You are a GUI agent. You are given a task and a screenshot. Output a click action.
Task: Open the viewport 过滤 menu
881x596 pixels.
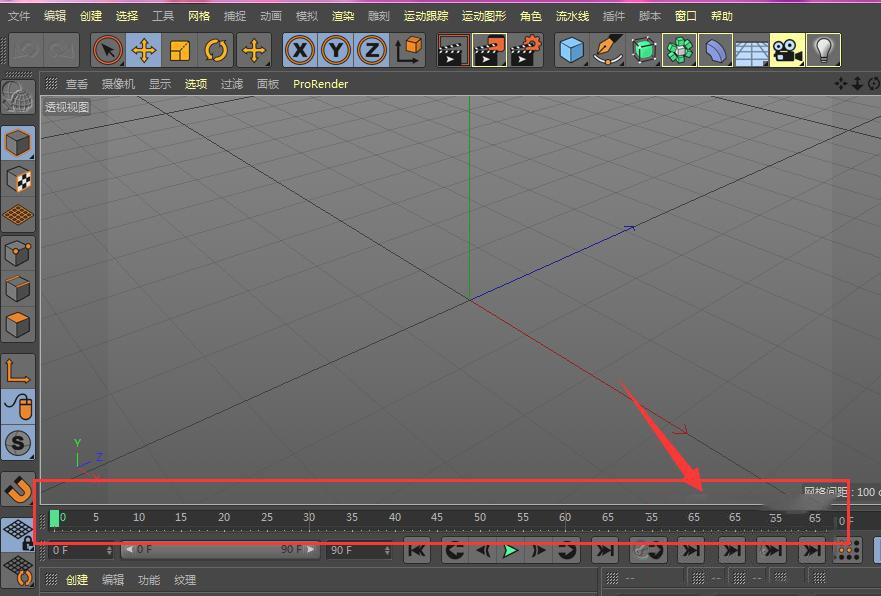tap(231, 84)
